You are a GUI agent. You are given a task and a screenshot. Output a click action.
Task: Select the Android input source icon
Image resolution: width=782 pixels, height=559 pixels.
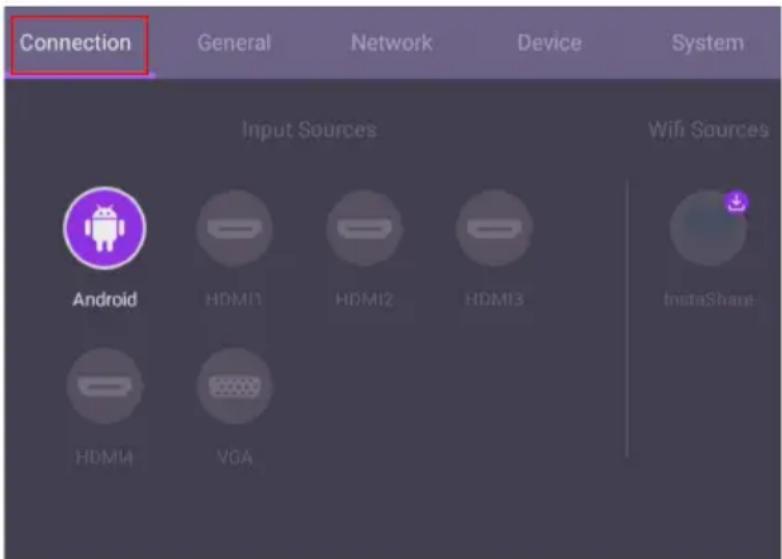105,228
